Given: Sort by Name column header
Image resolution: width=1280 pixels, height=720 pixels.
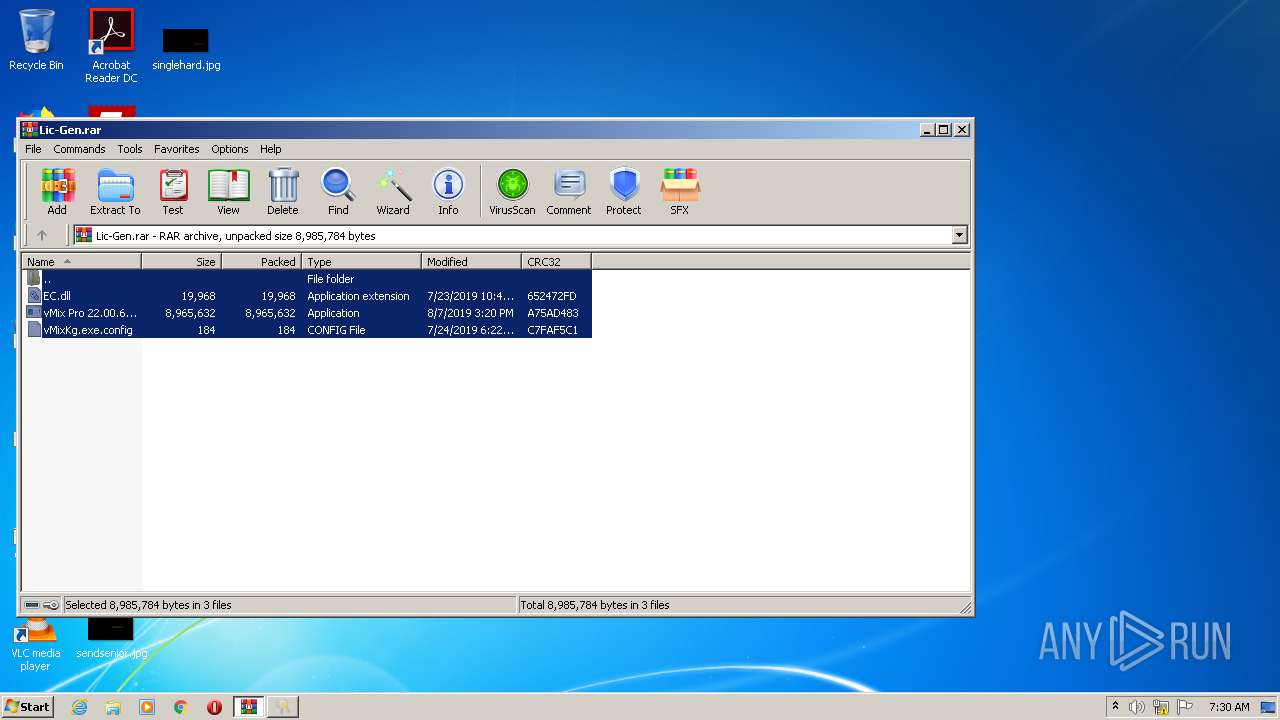Looking at the screenshot, I should pos(81,262).
